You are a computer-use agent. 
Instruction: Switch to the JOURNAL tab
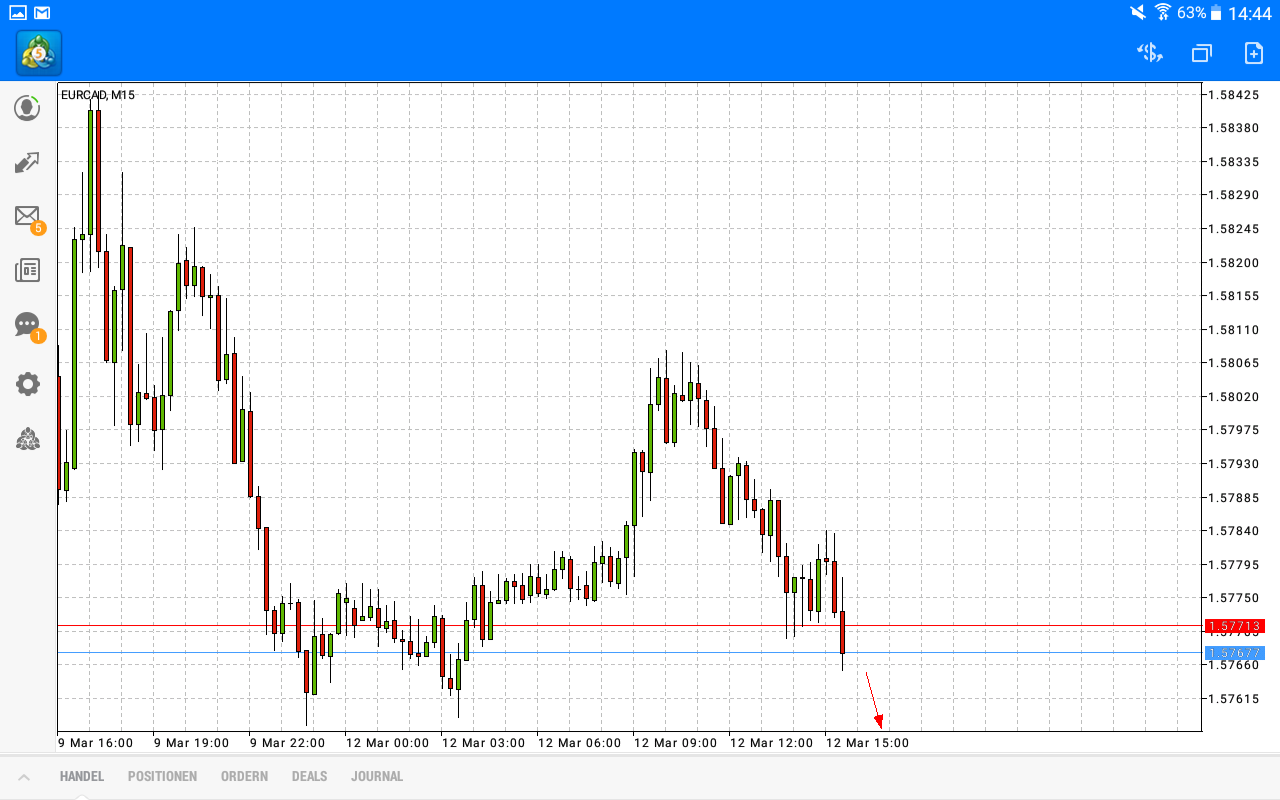pos(377,776)
